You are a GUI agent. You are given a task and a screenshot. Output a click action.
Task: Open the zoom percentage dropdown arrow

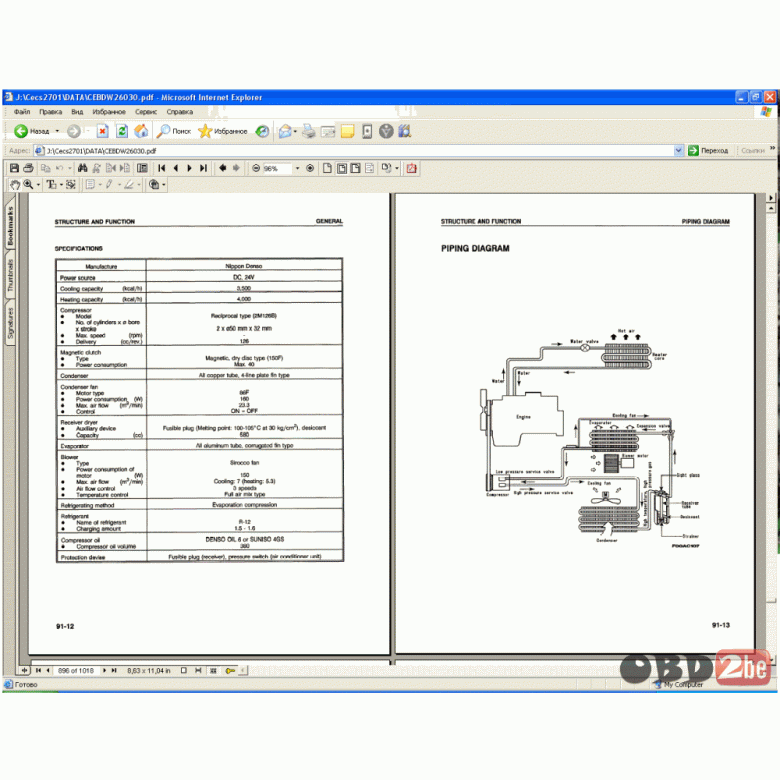(297, 169)
